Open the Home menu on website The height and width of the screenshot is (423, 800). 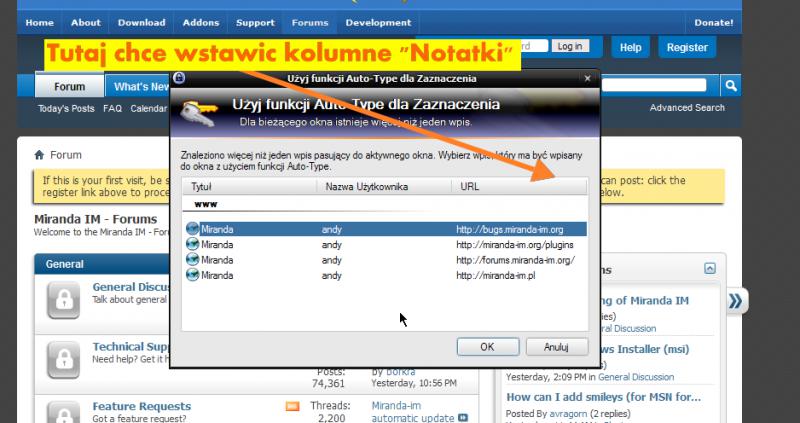(40, 23)
